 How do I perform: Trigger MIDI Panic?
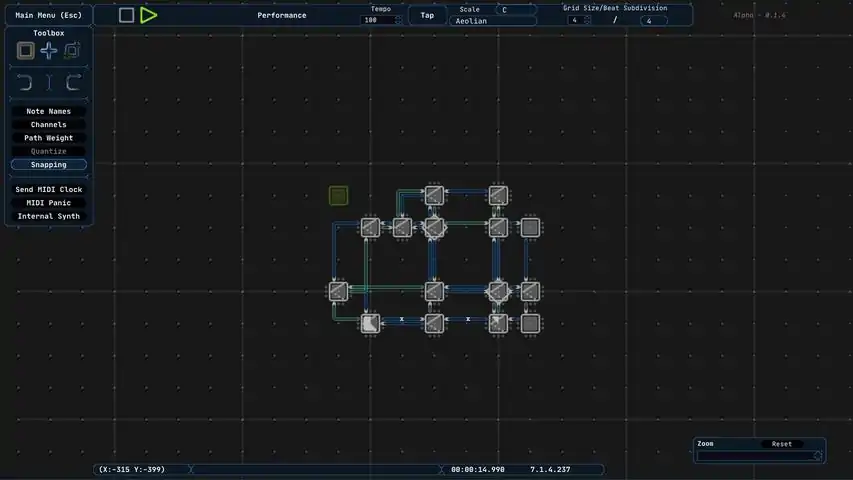click(x=48, y=202)
